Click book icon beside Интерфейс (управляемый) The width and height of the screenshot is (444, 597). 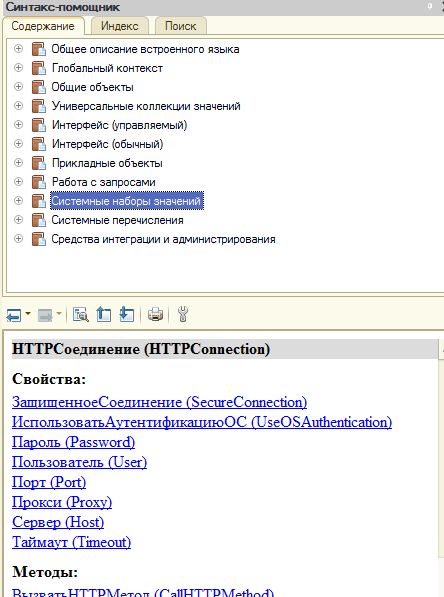38,125
